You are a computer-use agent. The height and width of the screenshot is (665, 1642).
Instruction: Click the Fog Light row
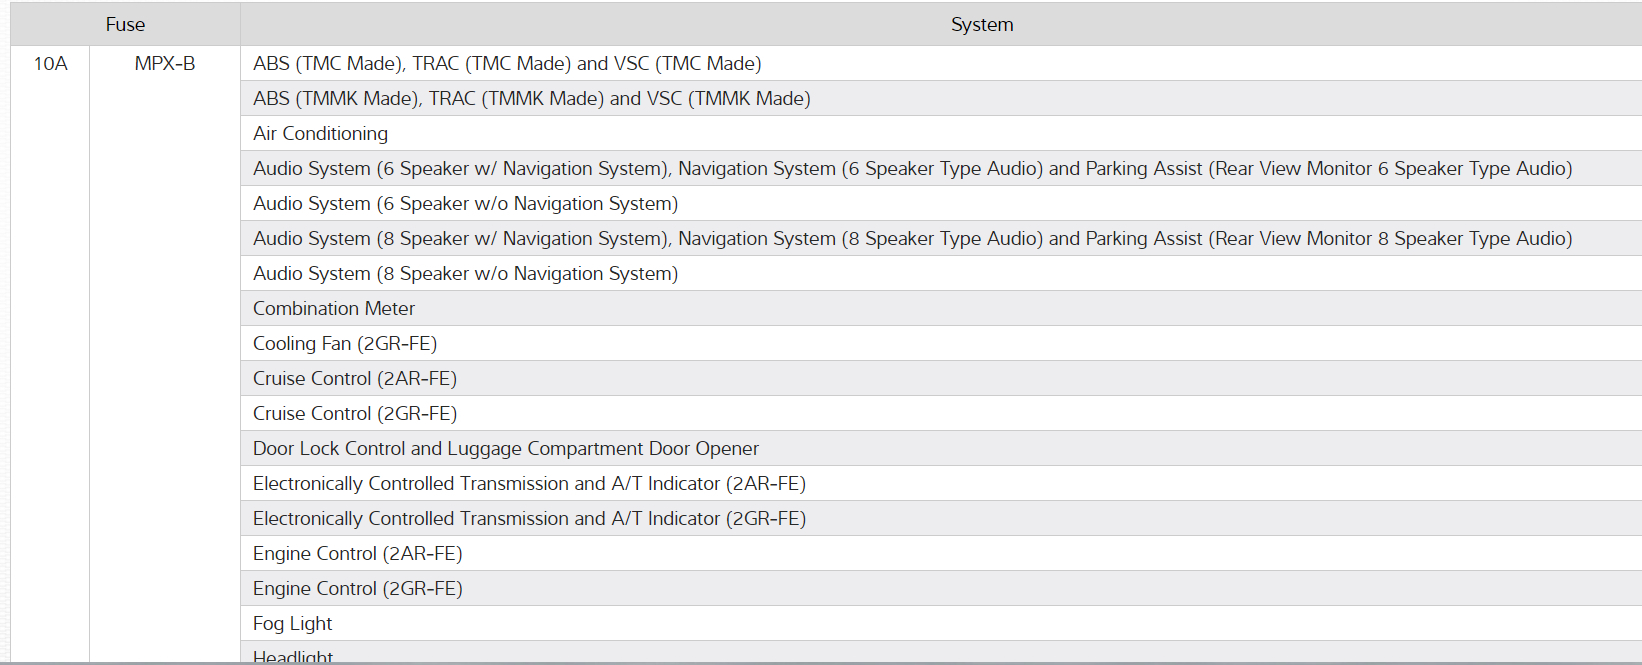click(292, 623)
